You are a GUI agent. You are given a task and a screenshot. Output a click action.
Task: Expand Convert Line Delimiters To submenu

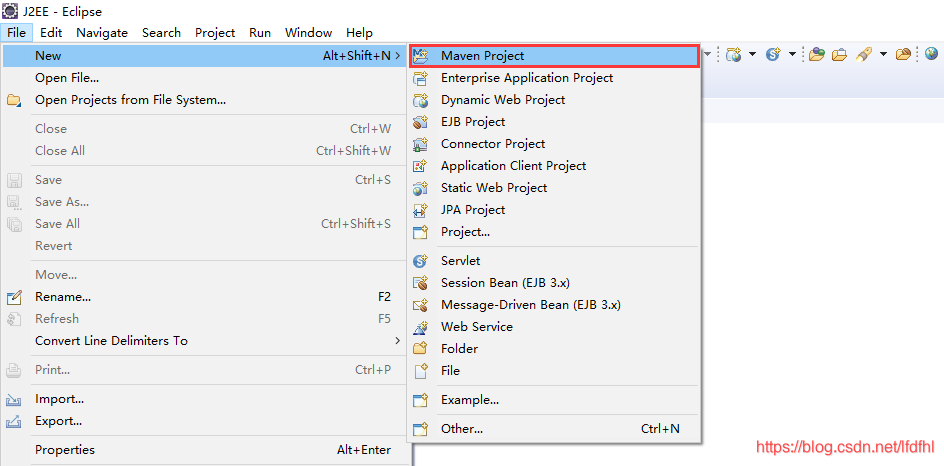(205, 341)
